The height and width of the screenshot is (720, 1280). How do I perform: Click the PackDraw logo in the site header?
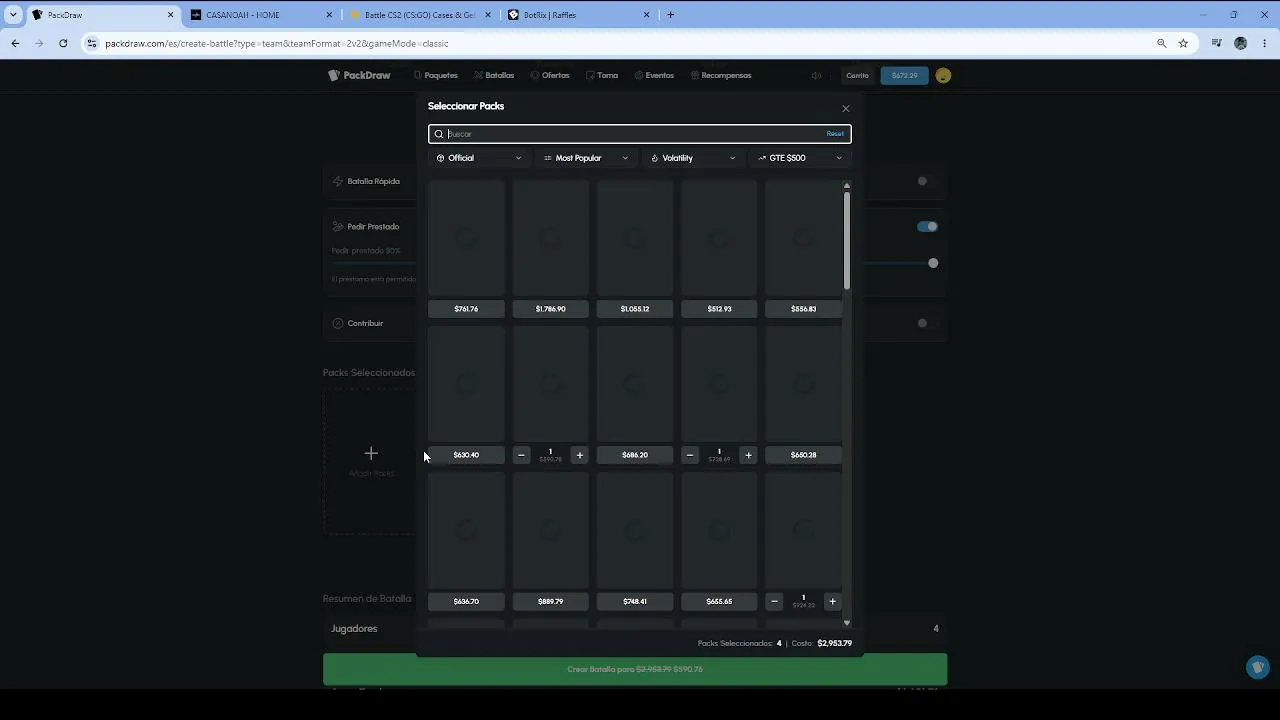pos(359,75)
